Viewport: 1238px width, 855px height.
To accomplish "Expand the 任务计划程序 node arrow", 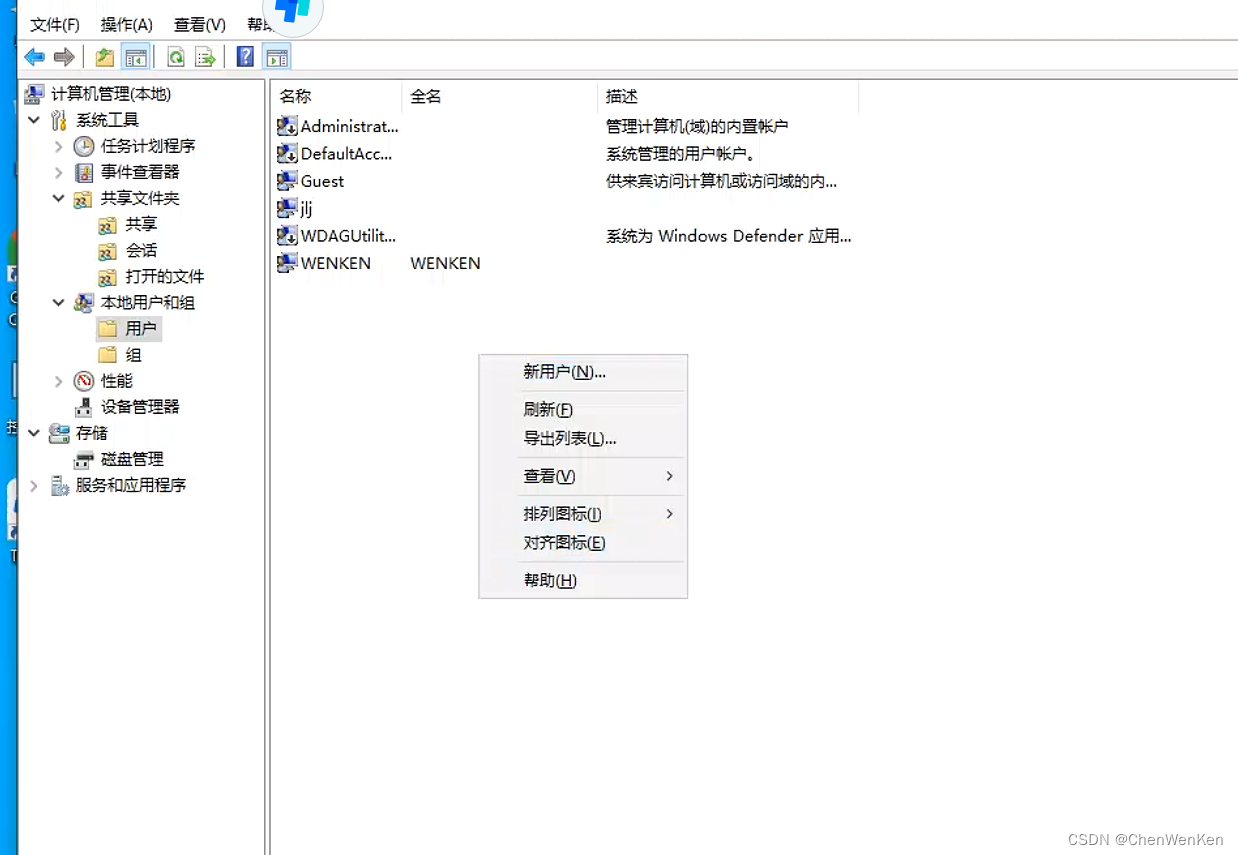I will pyautogui.click(x=59, y=146).
